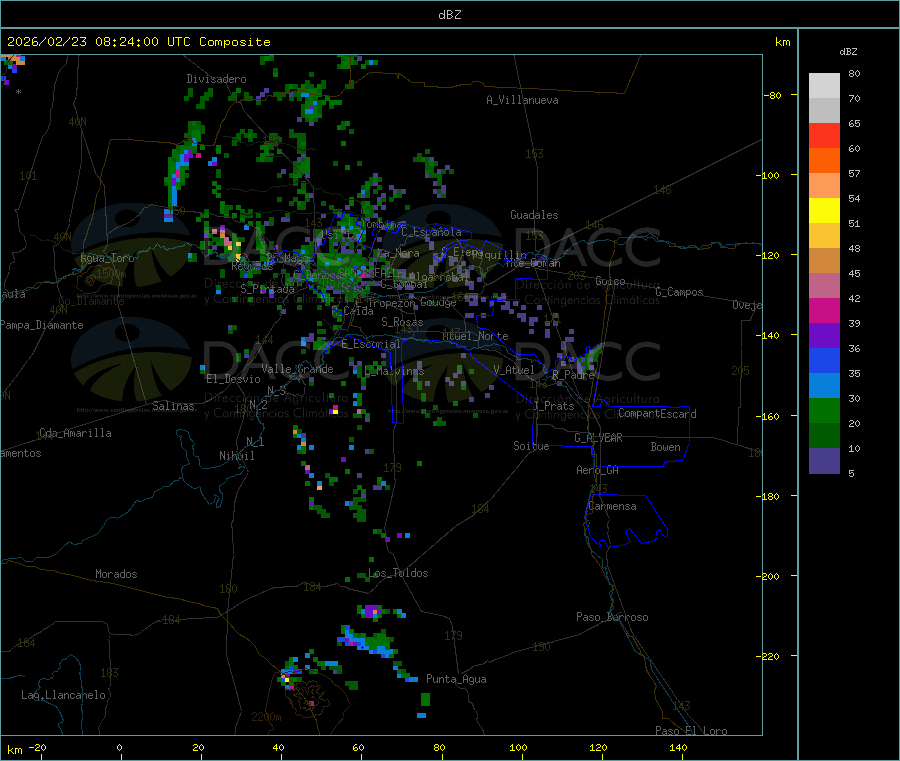Image resolution: width=900 pixels, height=761 pixels.
Task: Click the V_Atuel label
Action: click(514, 370)
